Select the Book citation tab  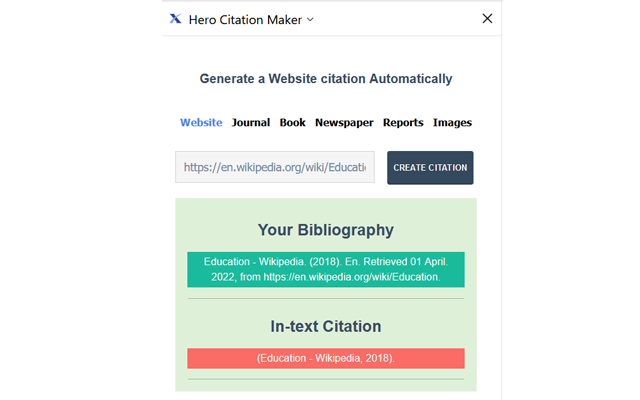292,123
